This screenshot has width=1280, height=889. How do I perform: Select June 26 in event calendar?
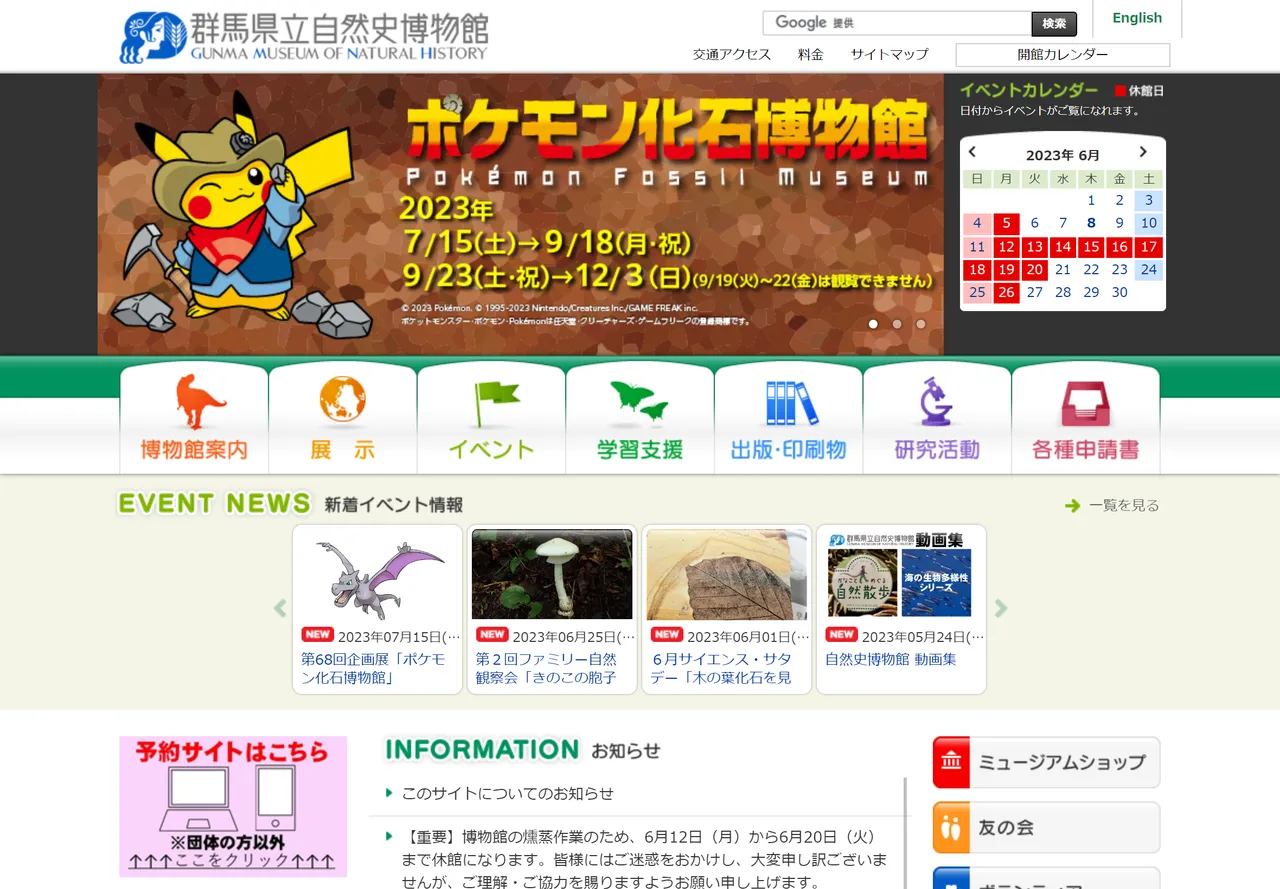(1006, 293)
